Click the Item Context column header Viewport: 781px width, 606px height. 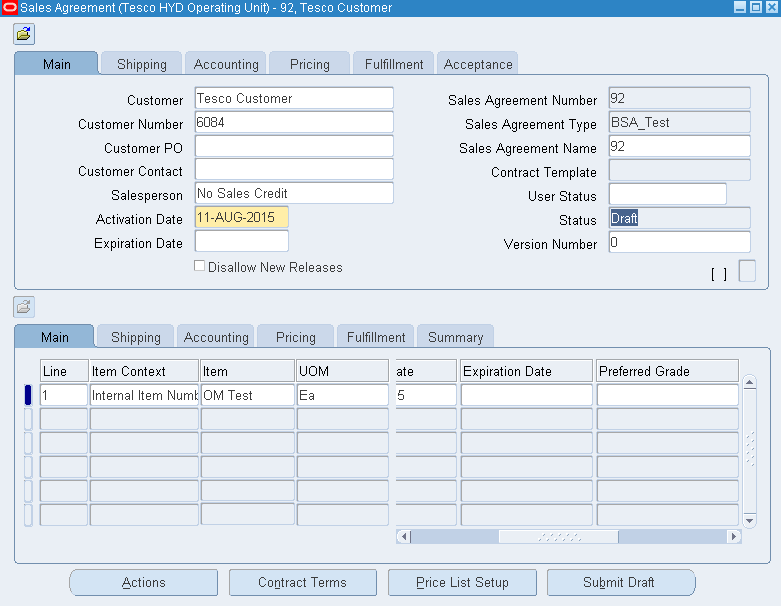144,371
